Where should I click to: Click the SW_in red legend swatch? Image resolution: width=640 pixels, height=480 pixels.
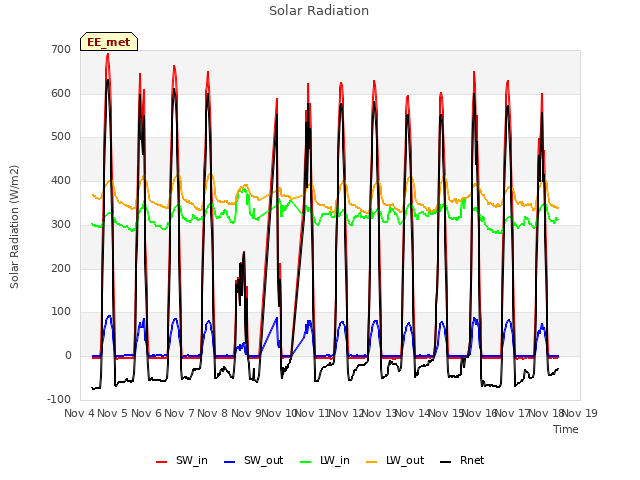162,462
